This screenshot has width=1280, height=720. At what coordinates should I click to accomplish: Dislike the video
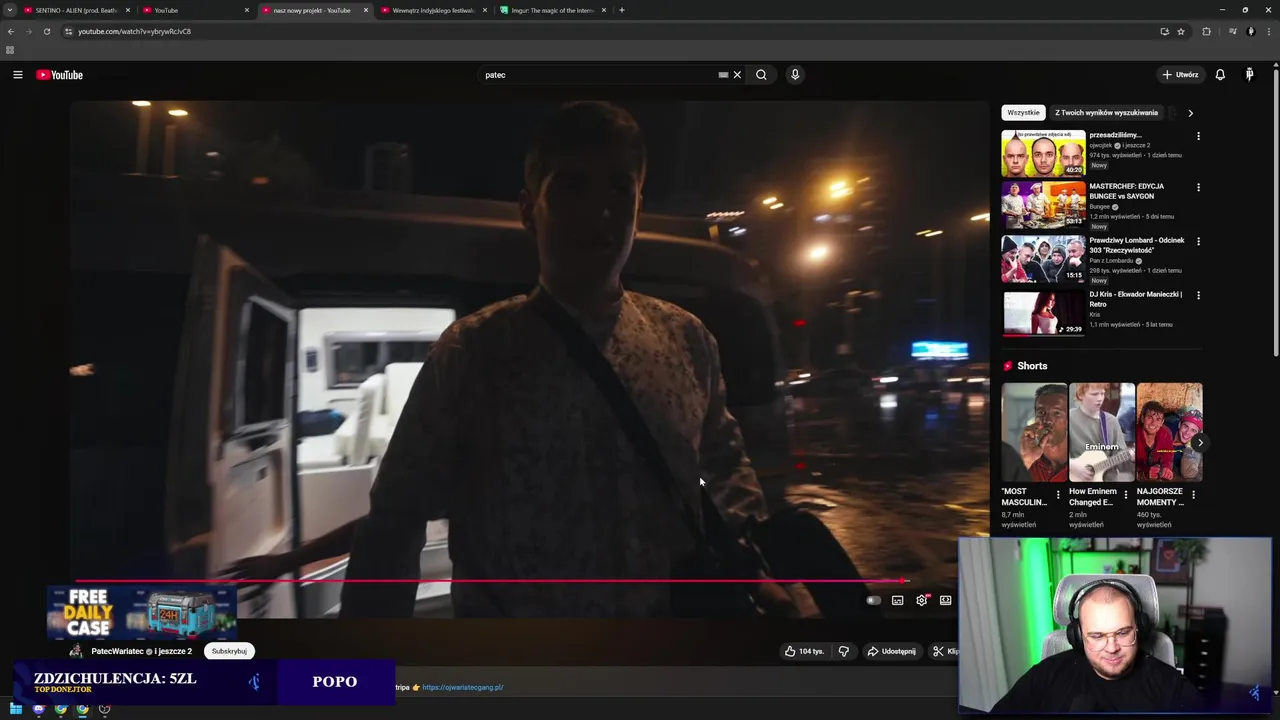pos(844,651)
